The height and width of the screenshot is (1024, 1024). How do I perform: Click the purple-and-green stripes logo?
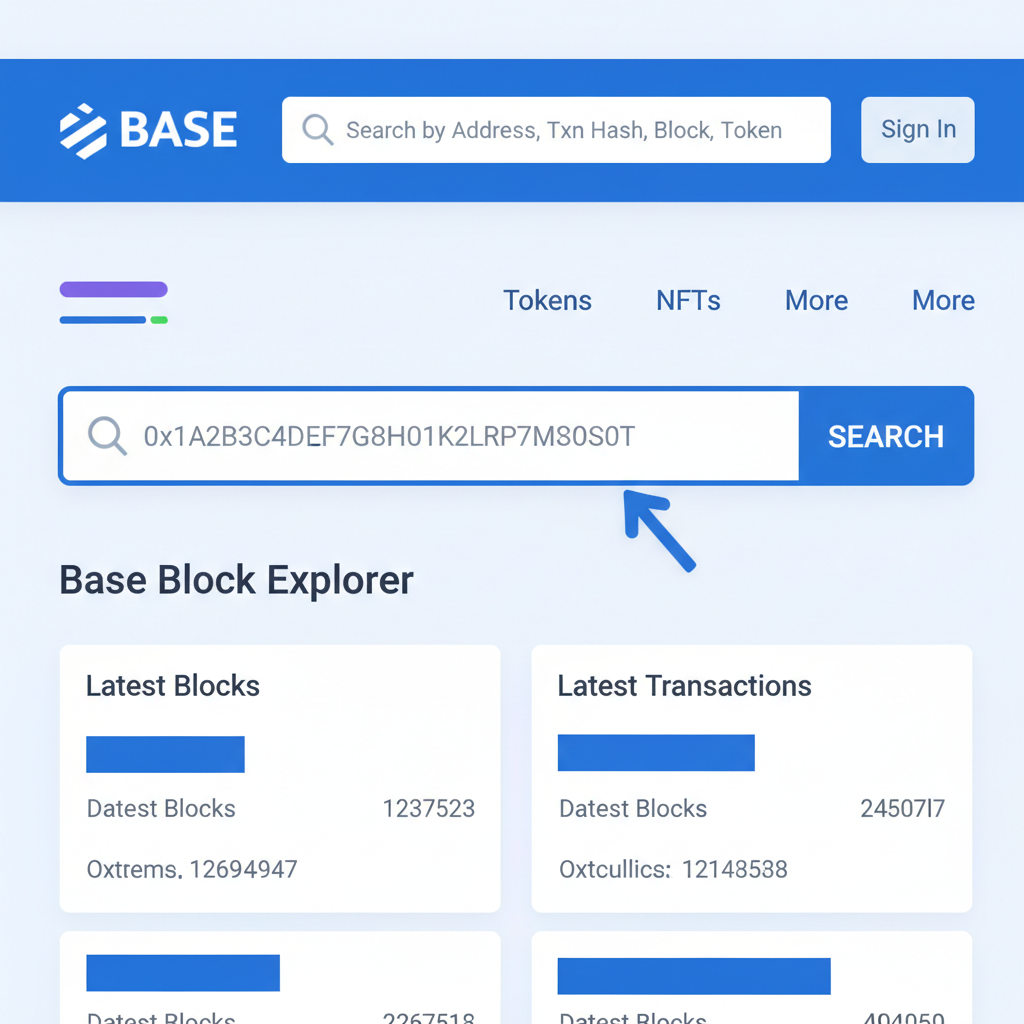click(113, 302)
